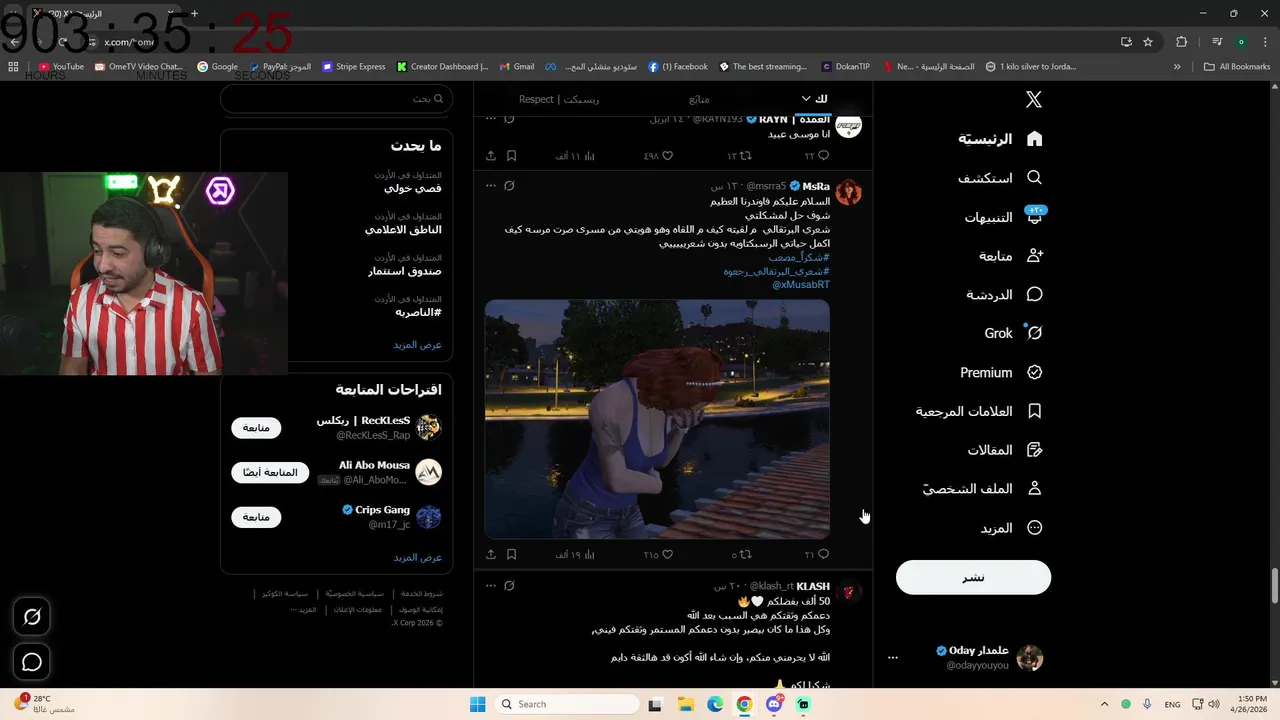Open الدردشة chat in sidebar
Viewport: 1280px width, 720px height.
(x=1004, y=295)
